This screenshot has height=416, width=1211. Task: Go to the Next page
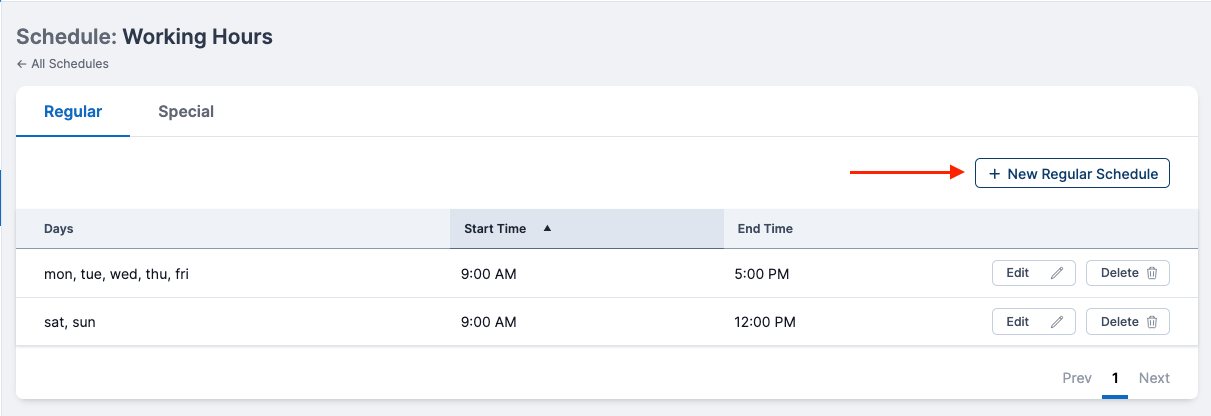click(x=1154, y=378)
